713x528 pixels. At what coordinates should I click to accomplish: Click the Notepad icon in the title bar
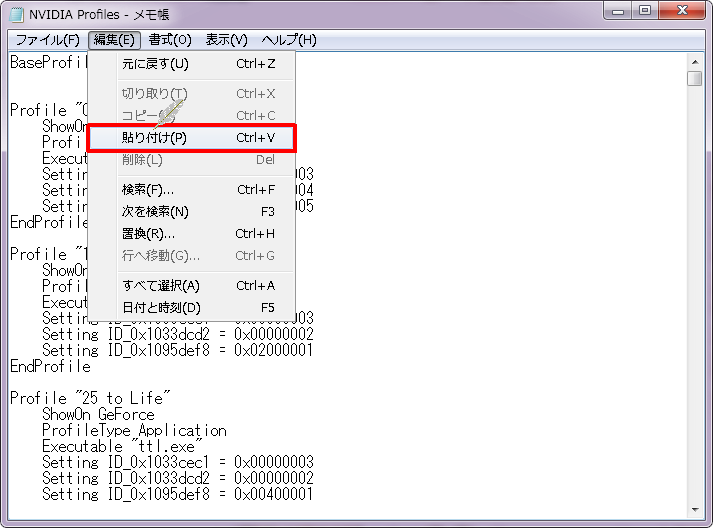click(16, 15)
